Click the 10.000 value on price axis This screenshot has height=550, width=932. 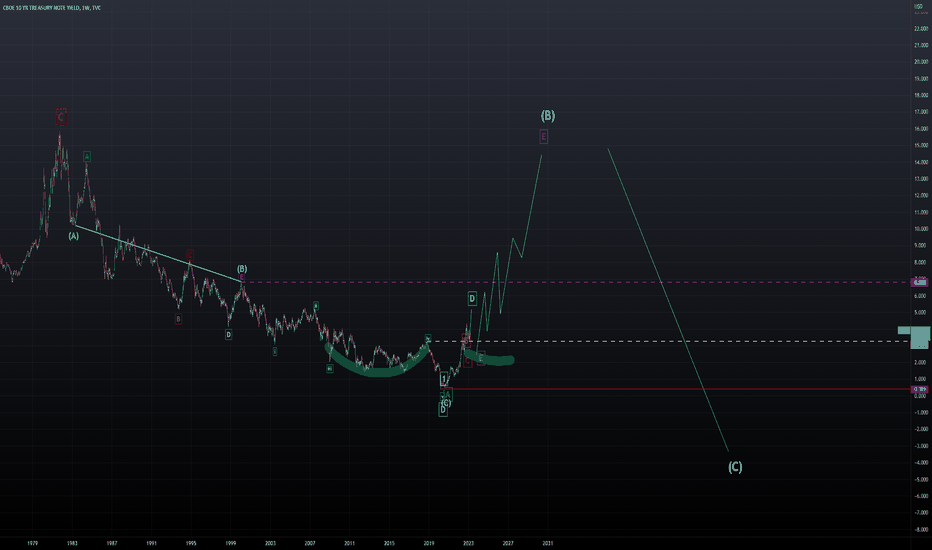[921, 229]
